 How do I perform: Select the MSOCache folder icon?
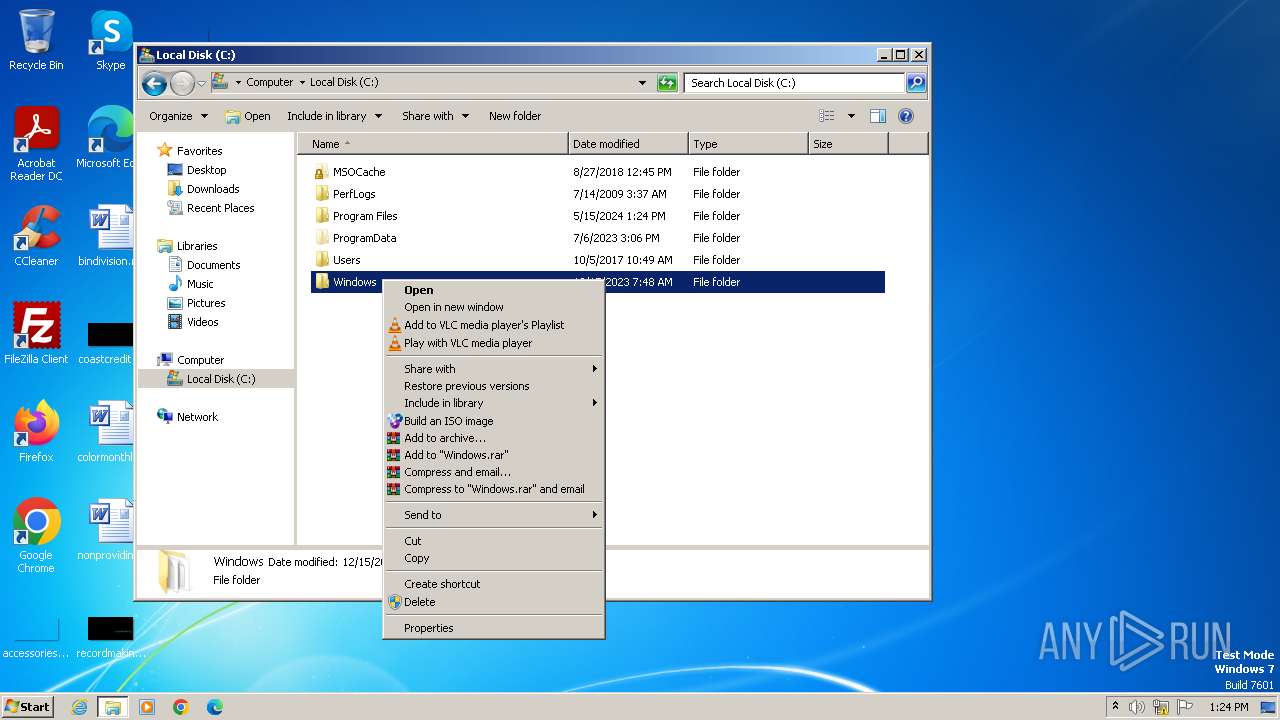point(321,172)
